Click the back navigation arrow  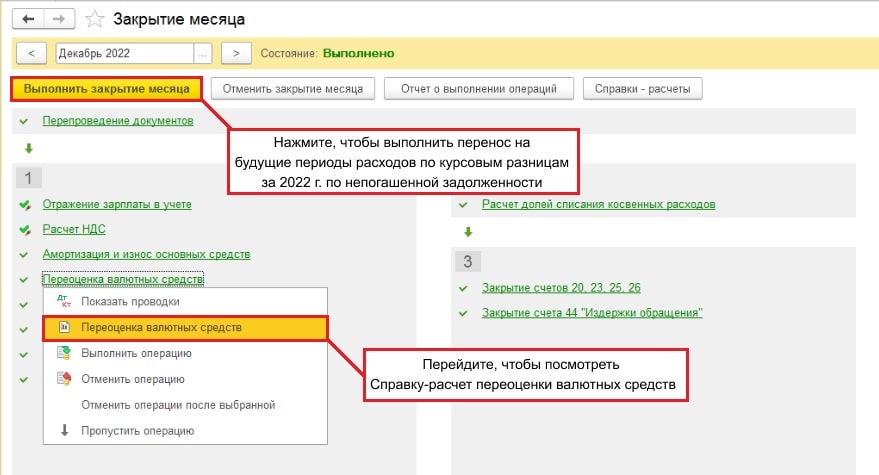click(x=29, y=18)
